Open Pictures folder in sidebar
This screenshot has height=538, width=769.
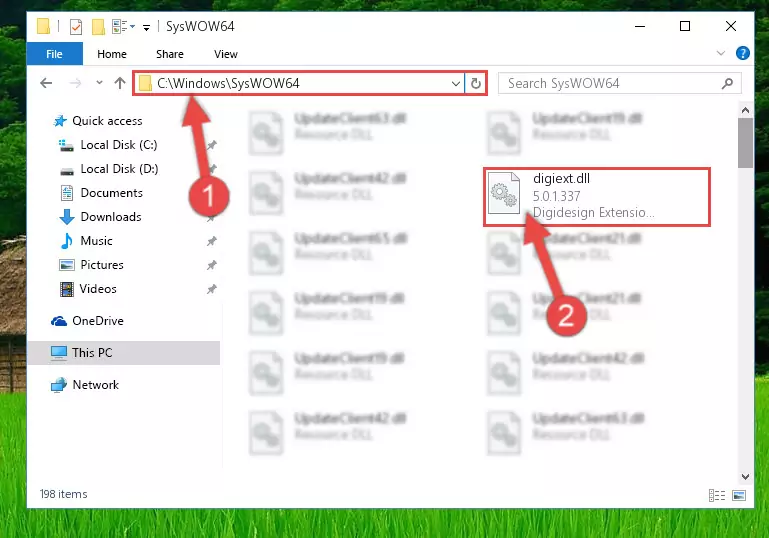[x=102, y=265]
